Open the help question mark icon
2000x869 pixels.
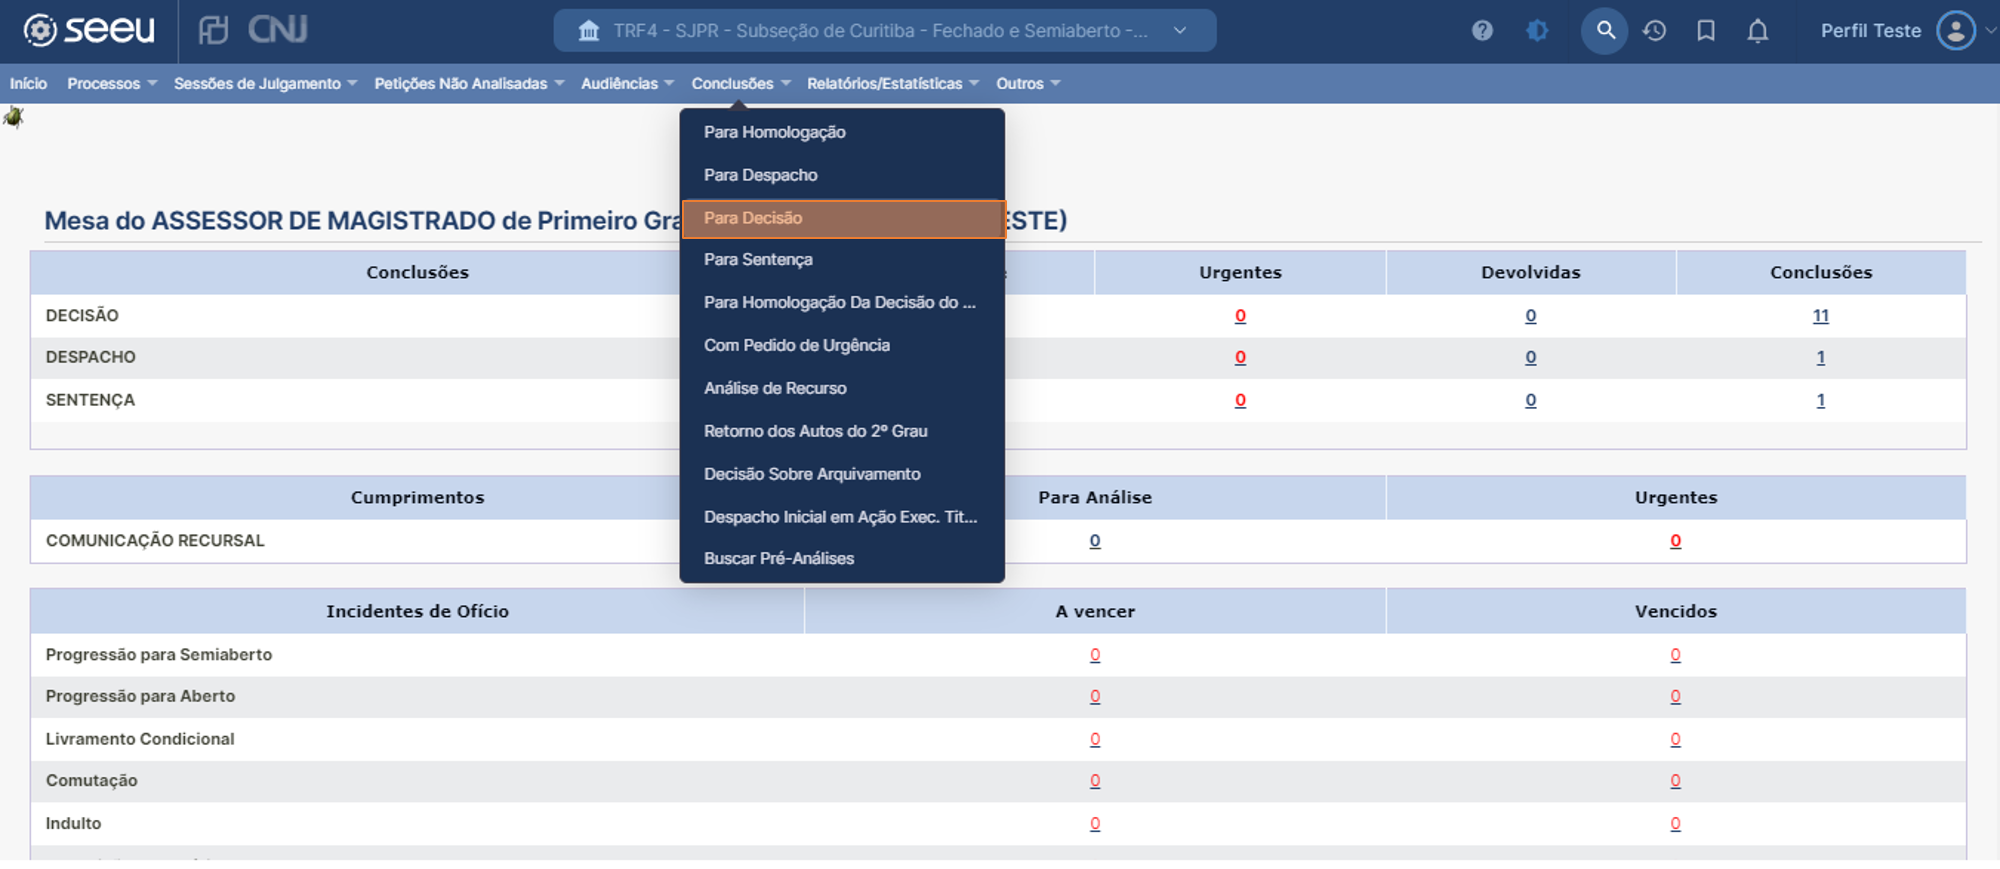tap(1482, 31)
